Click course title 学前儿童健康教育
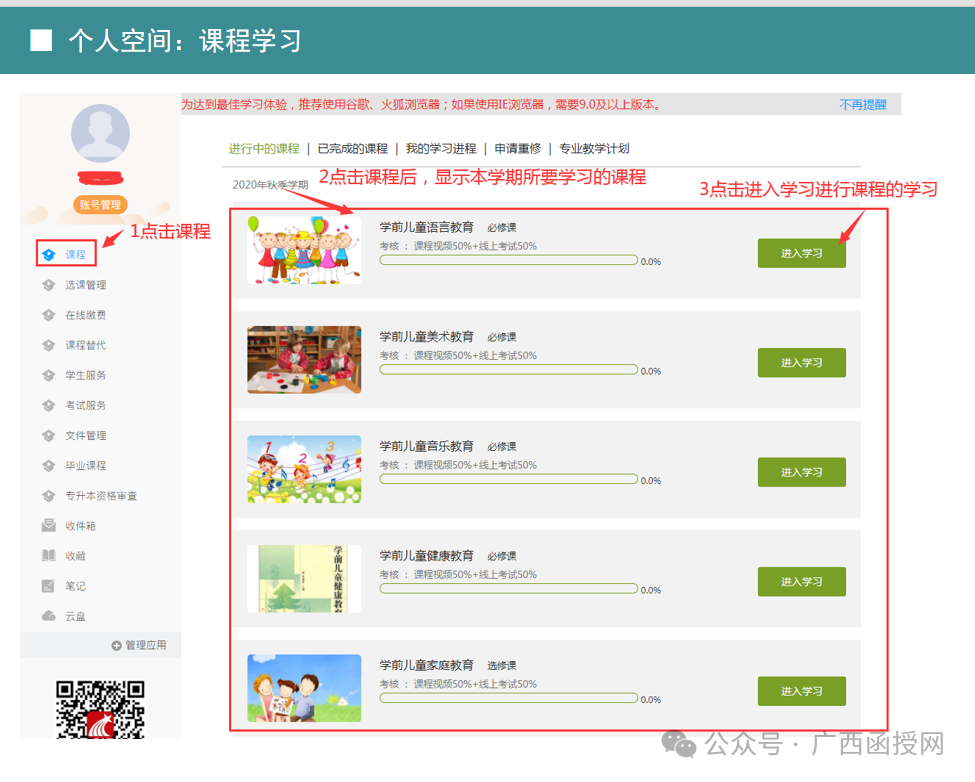 pyautogui.click(x=427, y=556)
